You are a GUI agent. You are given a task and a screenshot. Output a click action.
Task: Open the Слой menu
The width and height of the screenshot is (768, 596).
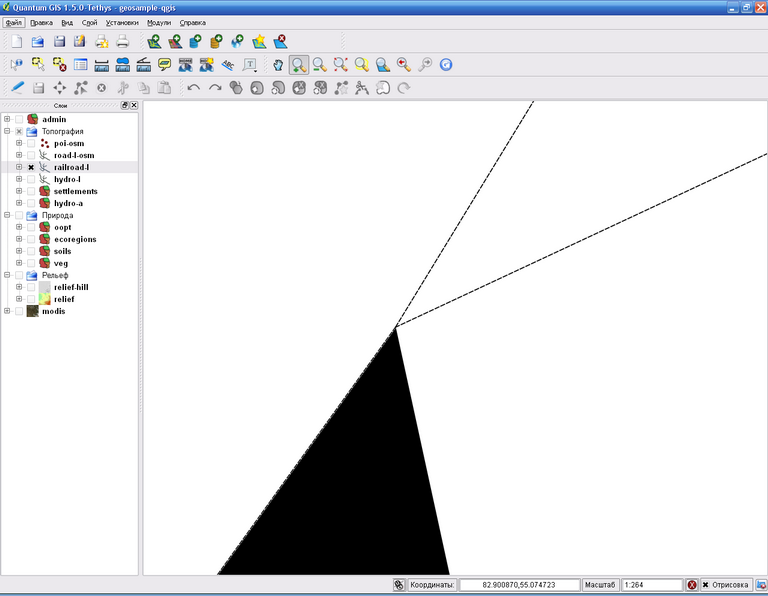89,22
